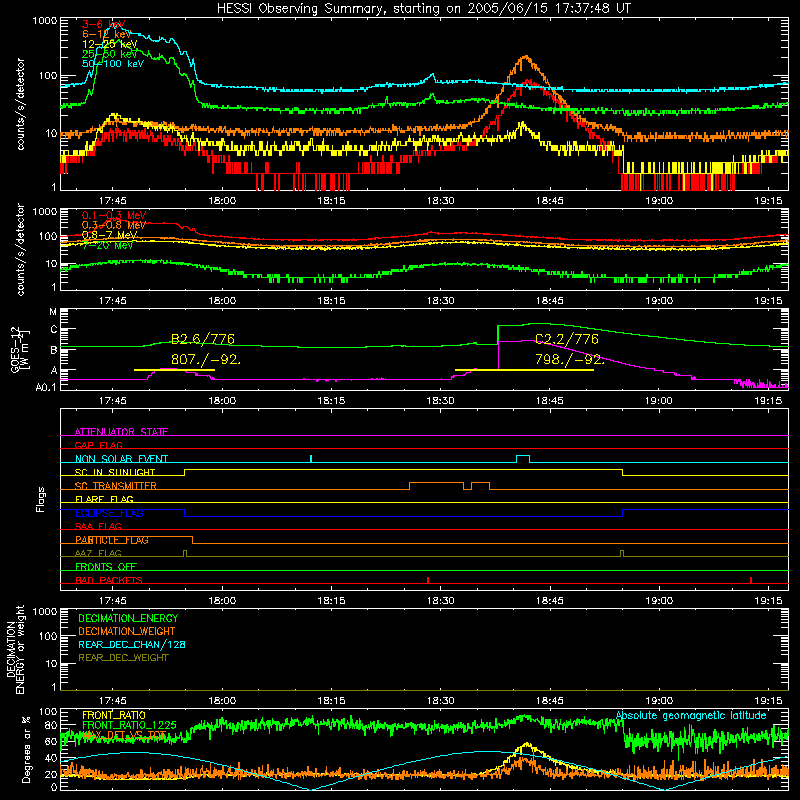The height and width of the screenshot is (800, 800).
Task: Click the first red BAD_PACKETS spike
Action: click(428, 580)
